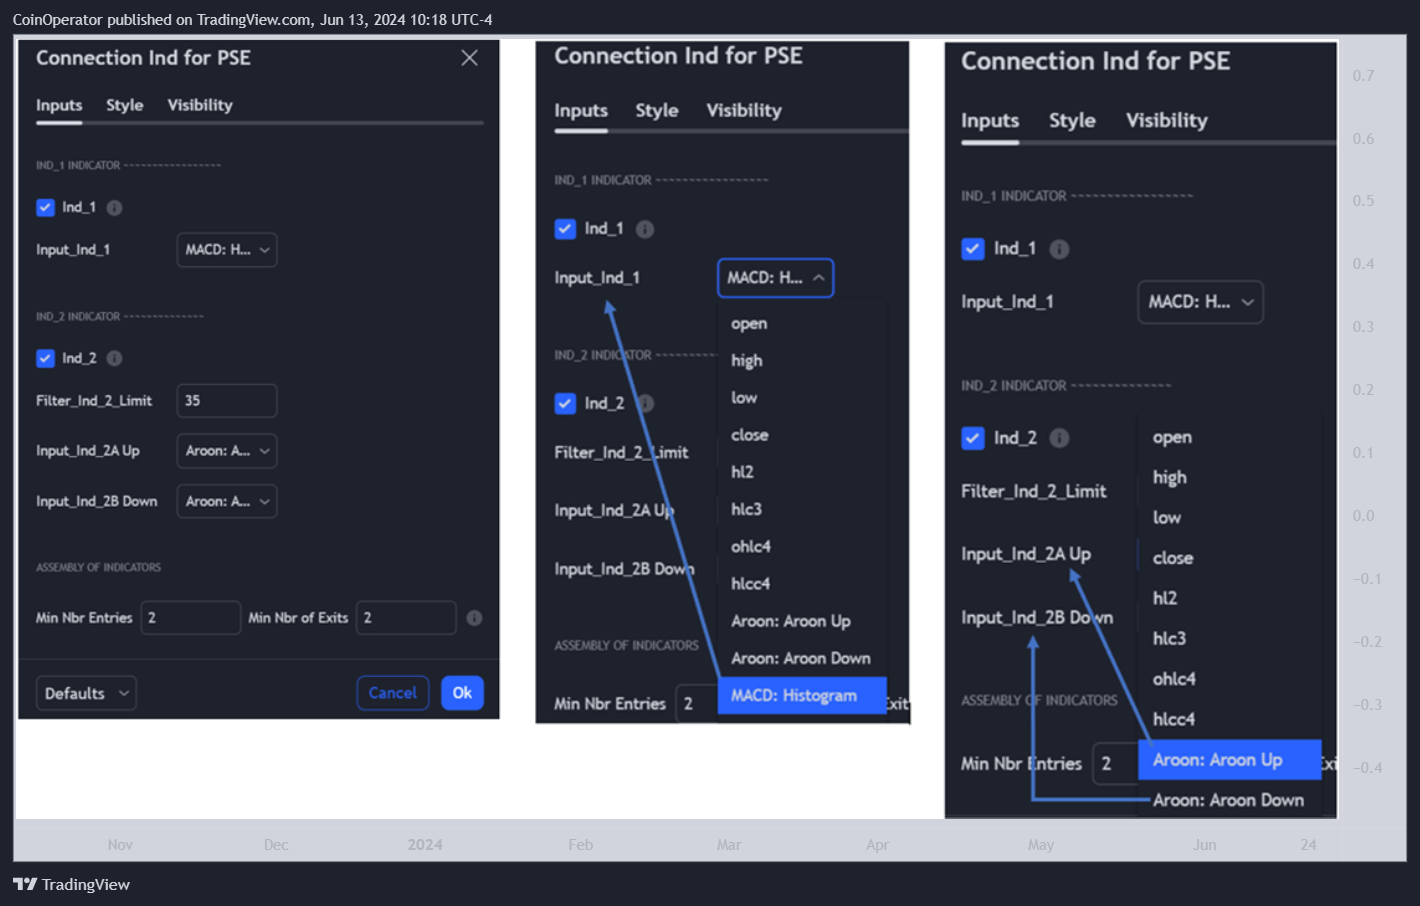Screen dimensions: 1420x906
Task: Choose 'Aroon: Aroon Down' in right dropdown
Action: tap(1230, 800)
